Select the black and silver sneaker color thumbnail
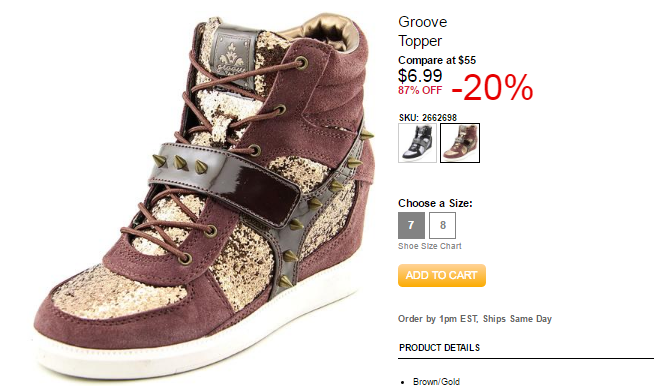This screenshot has height=387, width=654. point(417,143)
